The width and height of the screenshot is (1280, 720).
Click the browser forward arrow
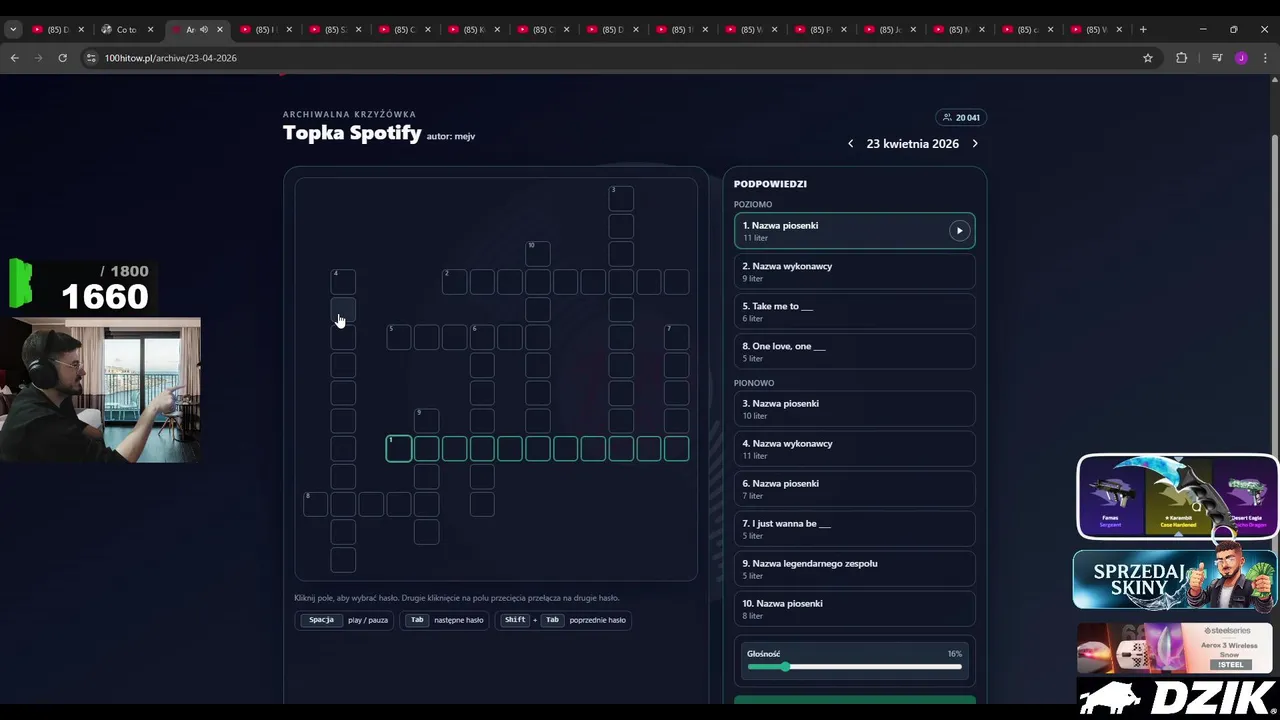[39, 58]
